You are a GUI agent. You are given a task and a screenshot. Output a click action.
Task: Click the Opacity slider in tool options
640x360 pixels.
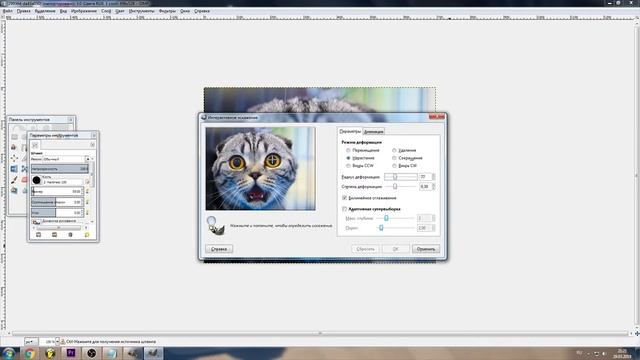tap(60, 169)
